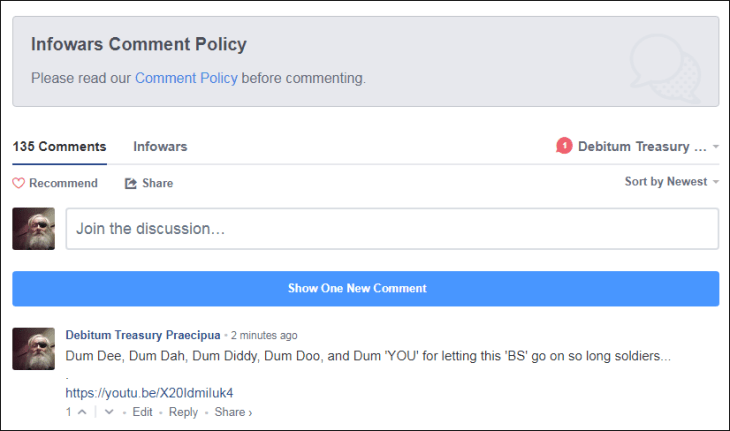Expand the comment's Share options

click(x=233, y=412)
